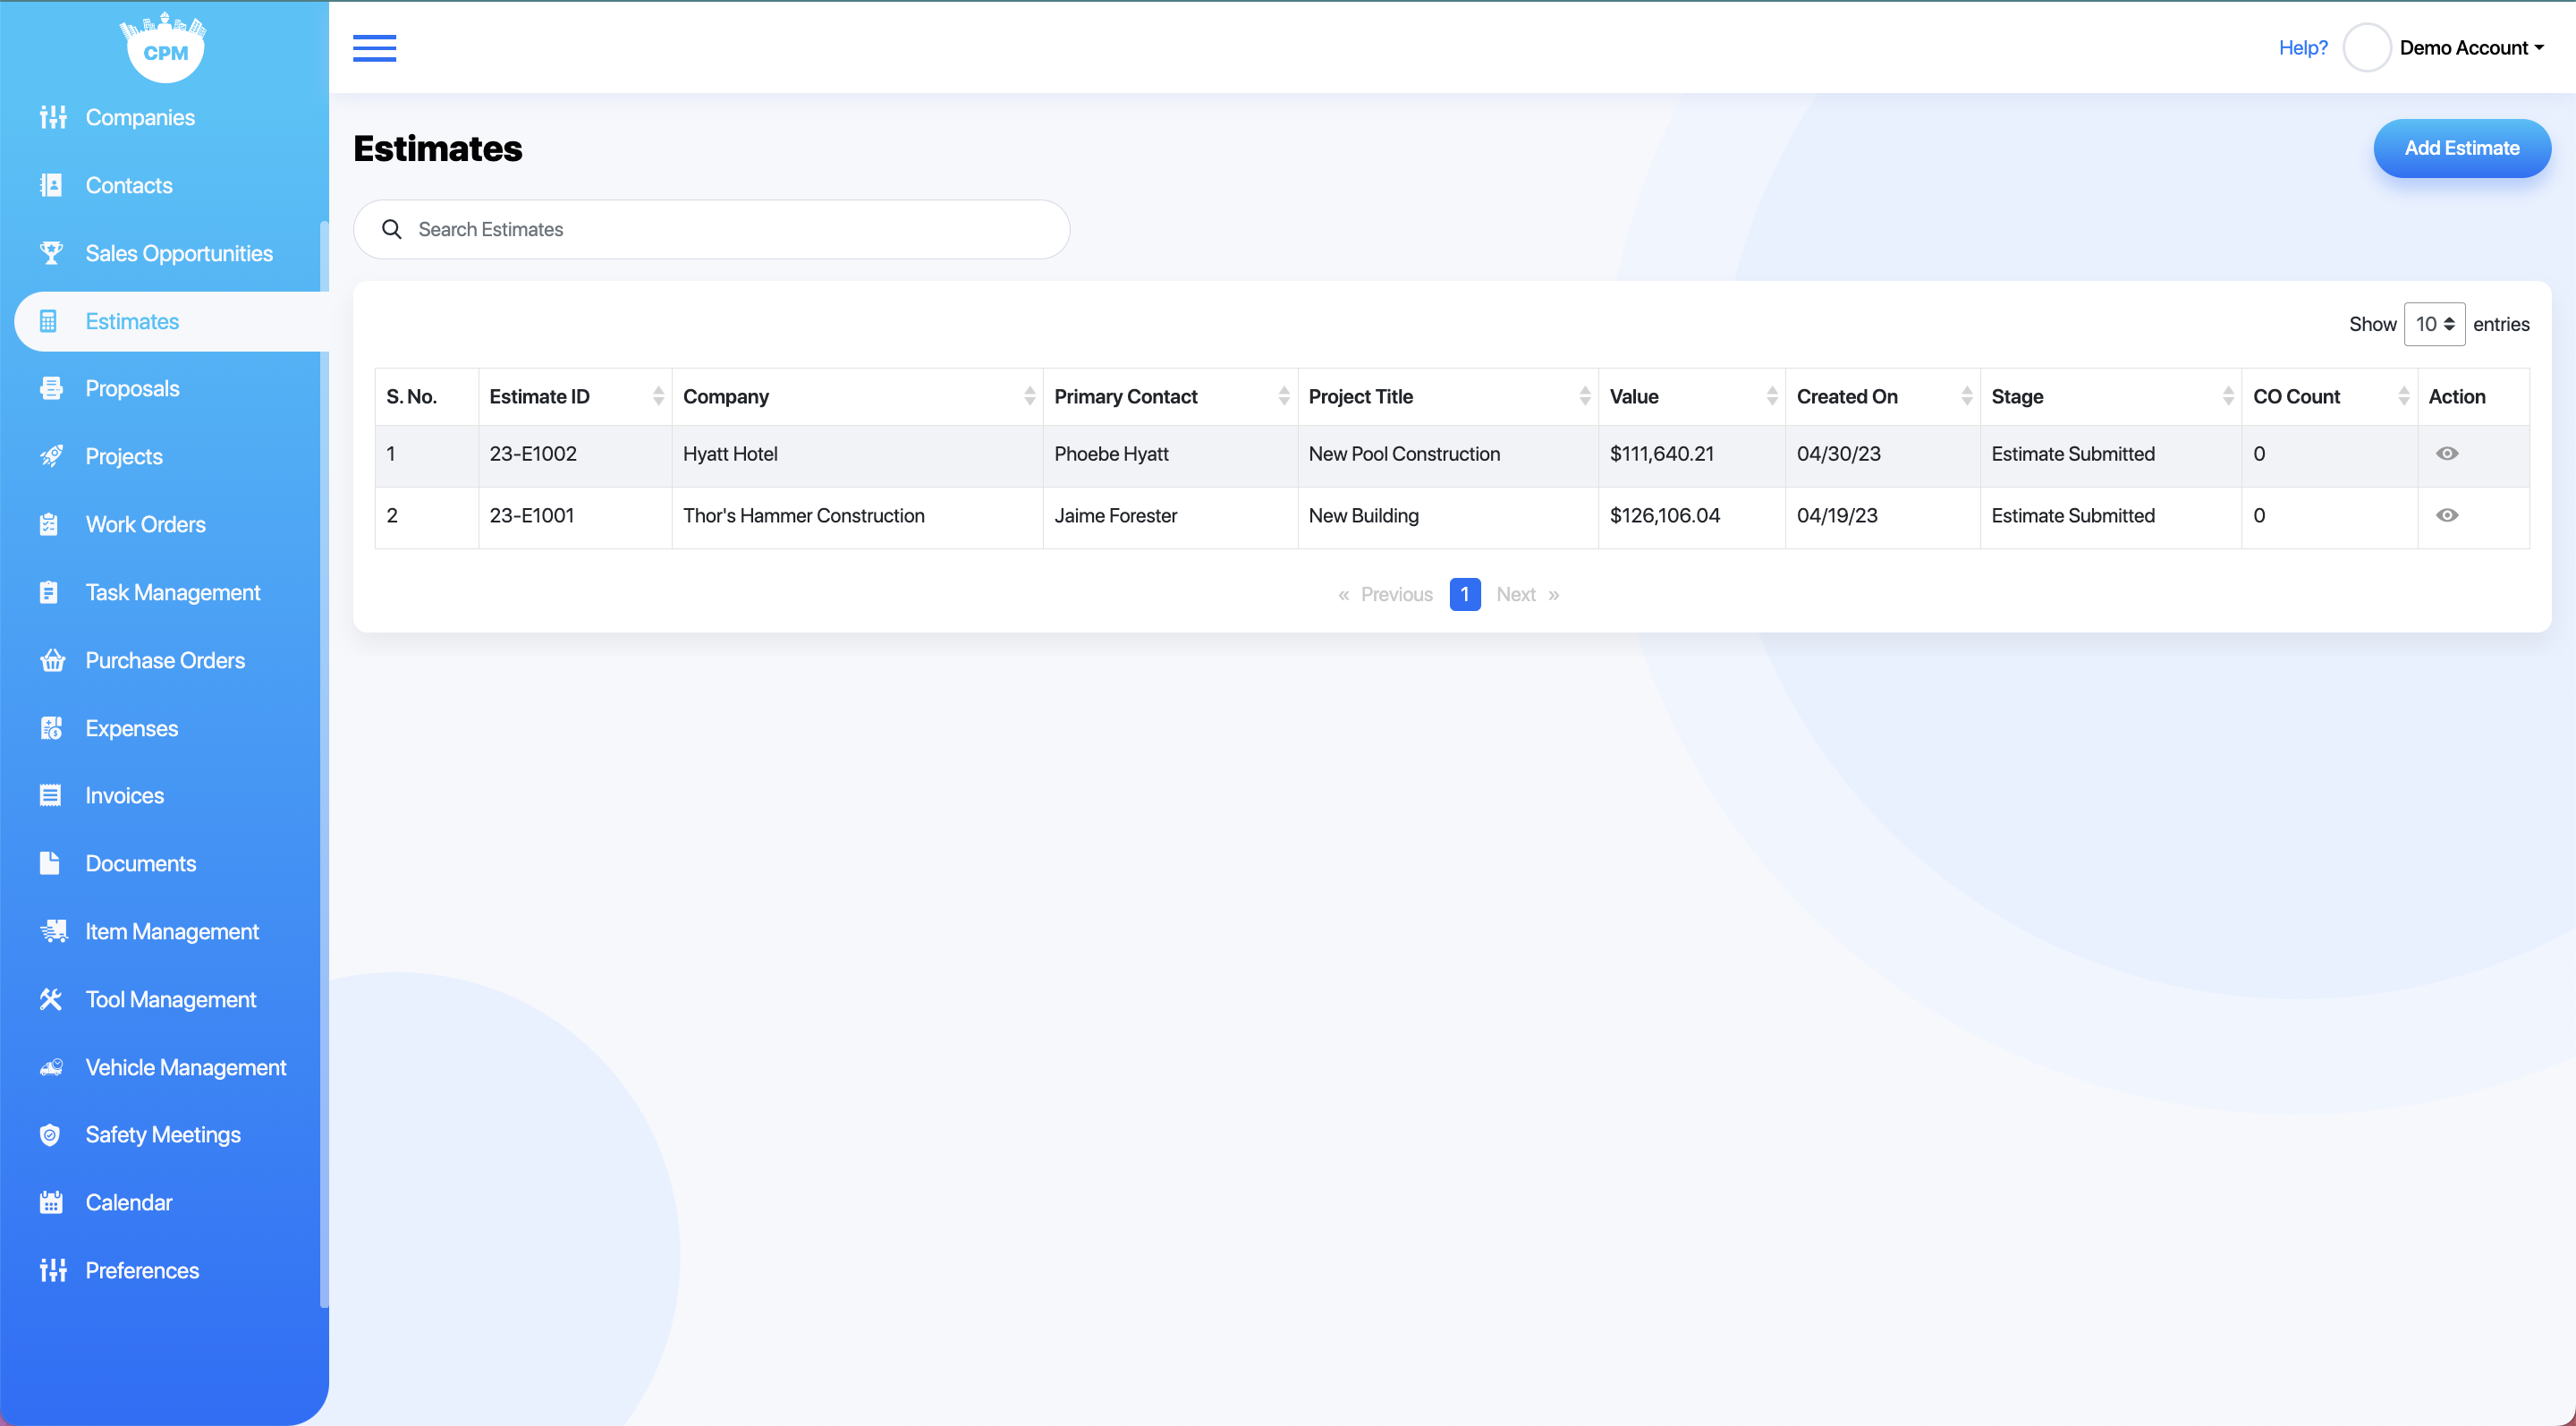
Task: Click the Previous pagination link
Action: [x=1385, y=594]
